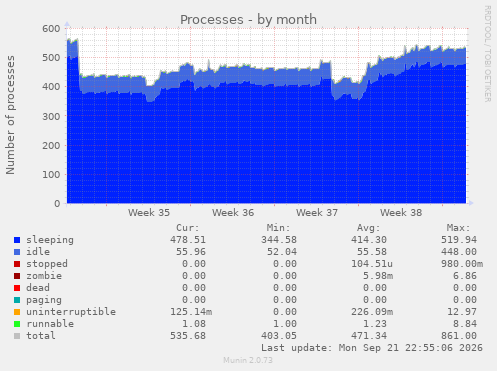497x371 pixels.
Task: Click the 'Processes - by month' title
Action: [248, 20]
